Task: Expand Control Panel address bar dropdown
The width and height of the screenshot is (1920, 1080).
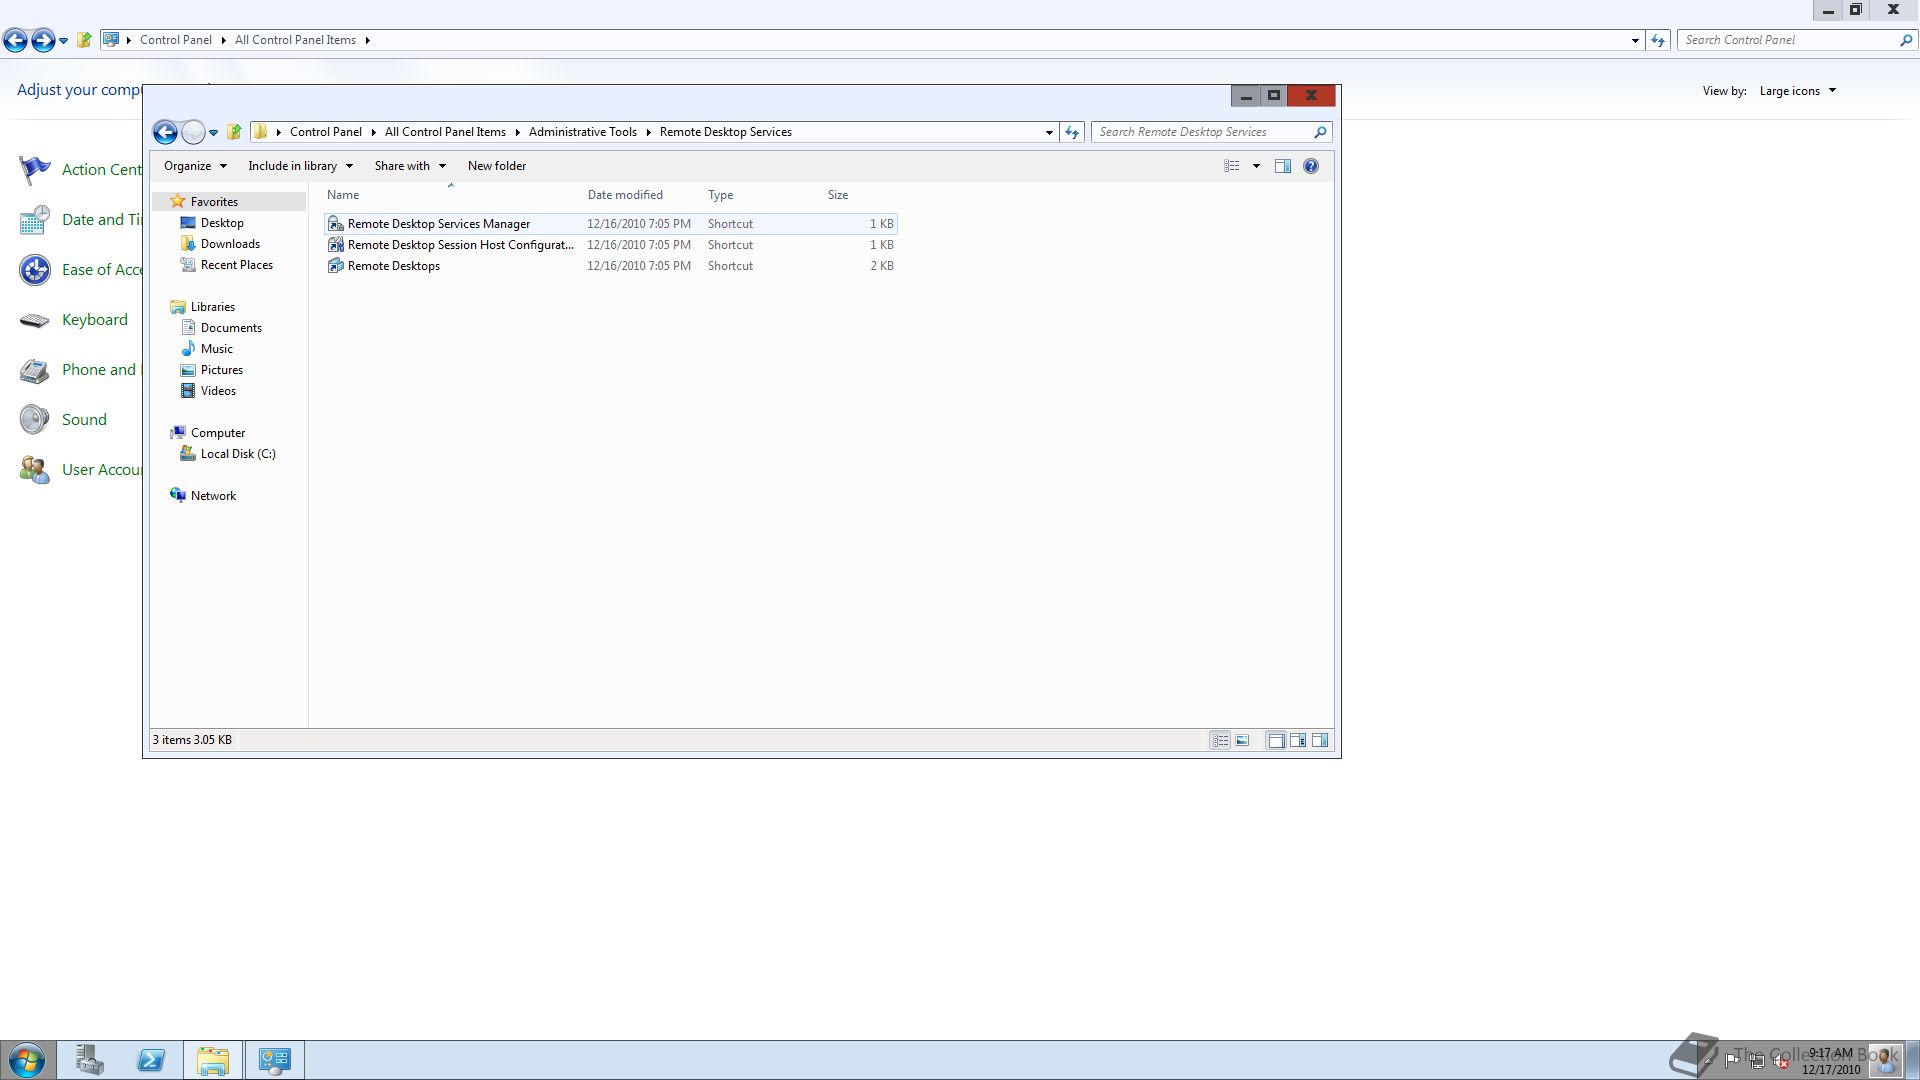Action: point(1635,40)
